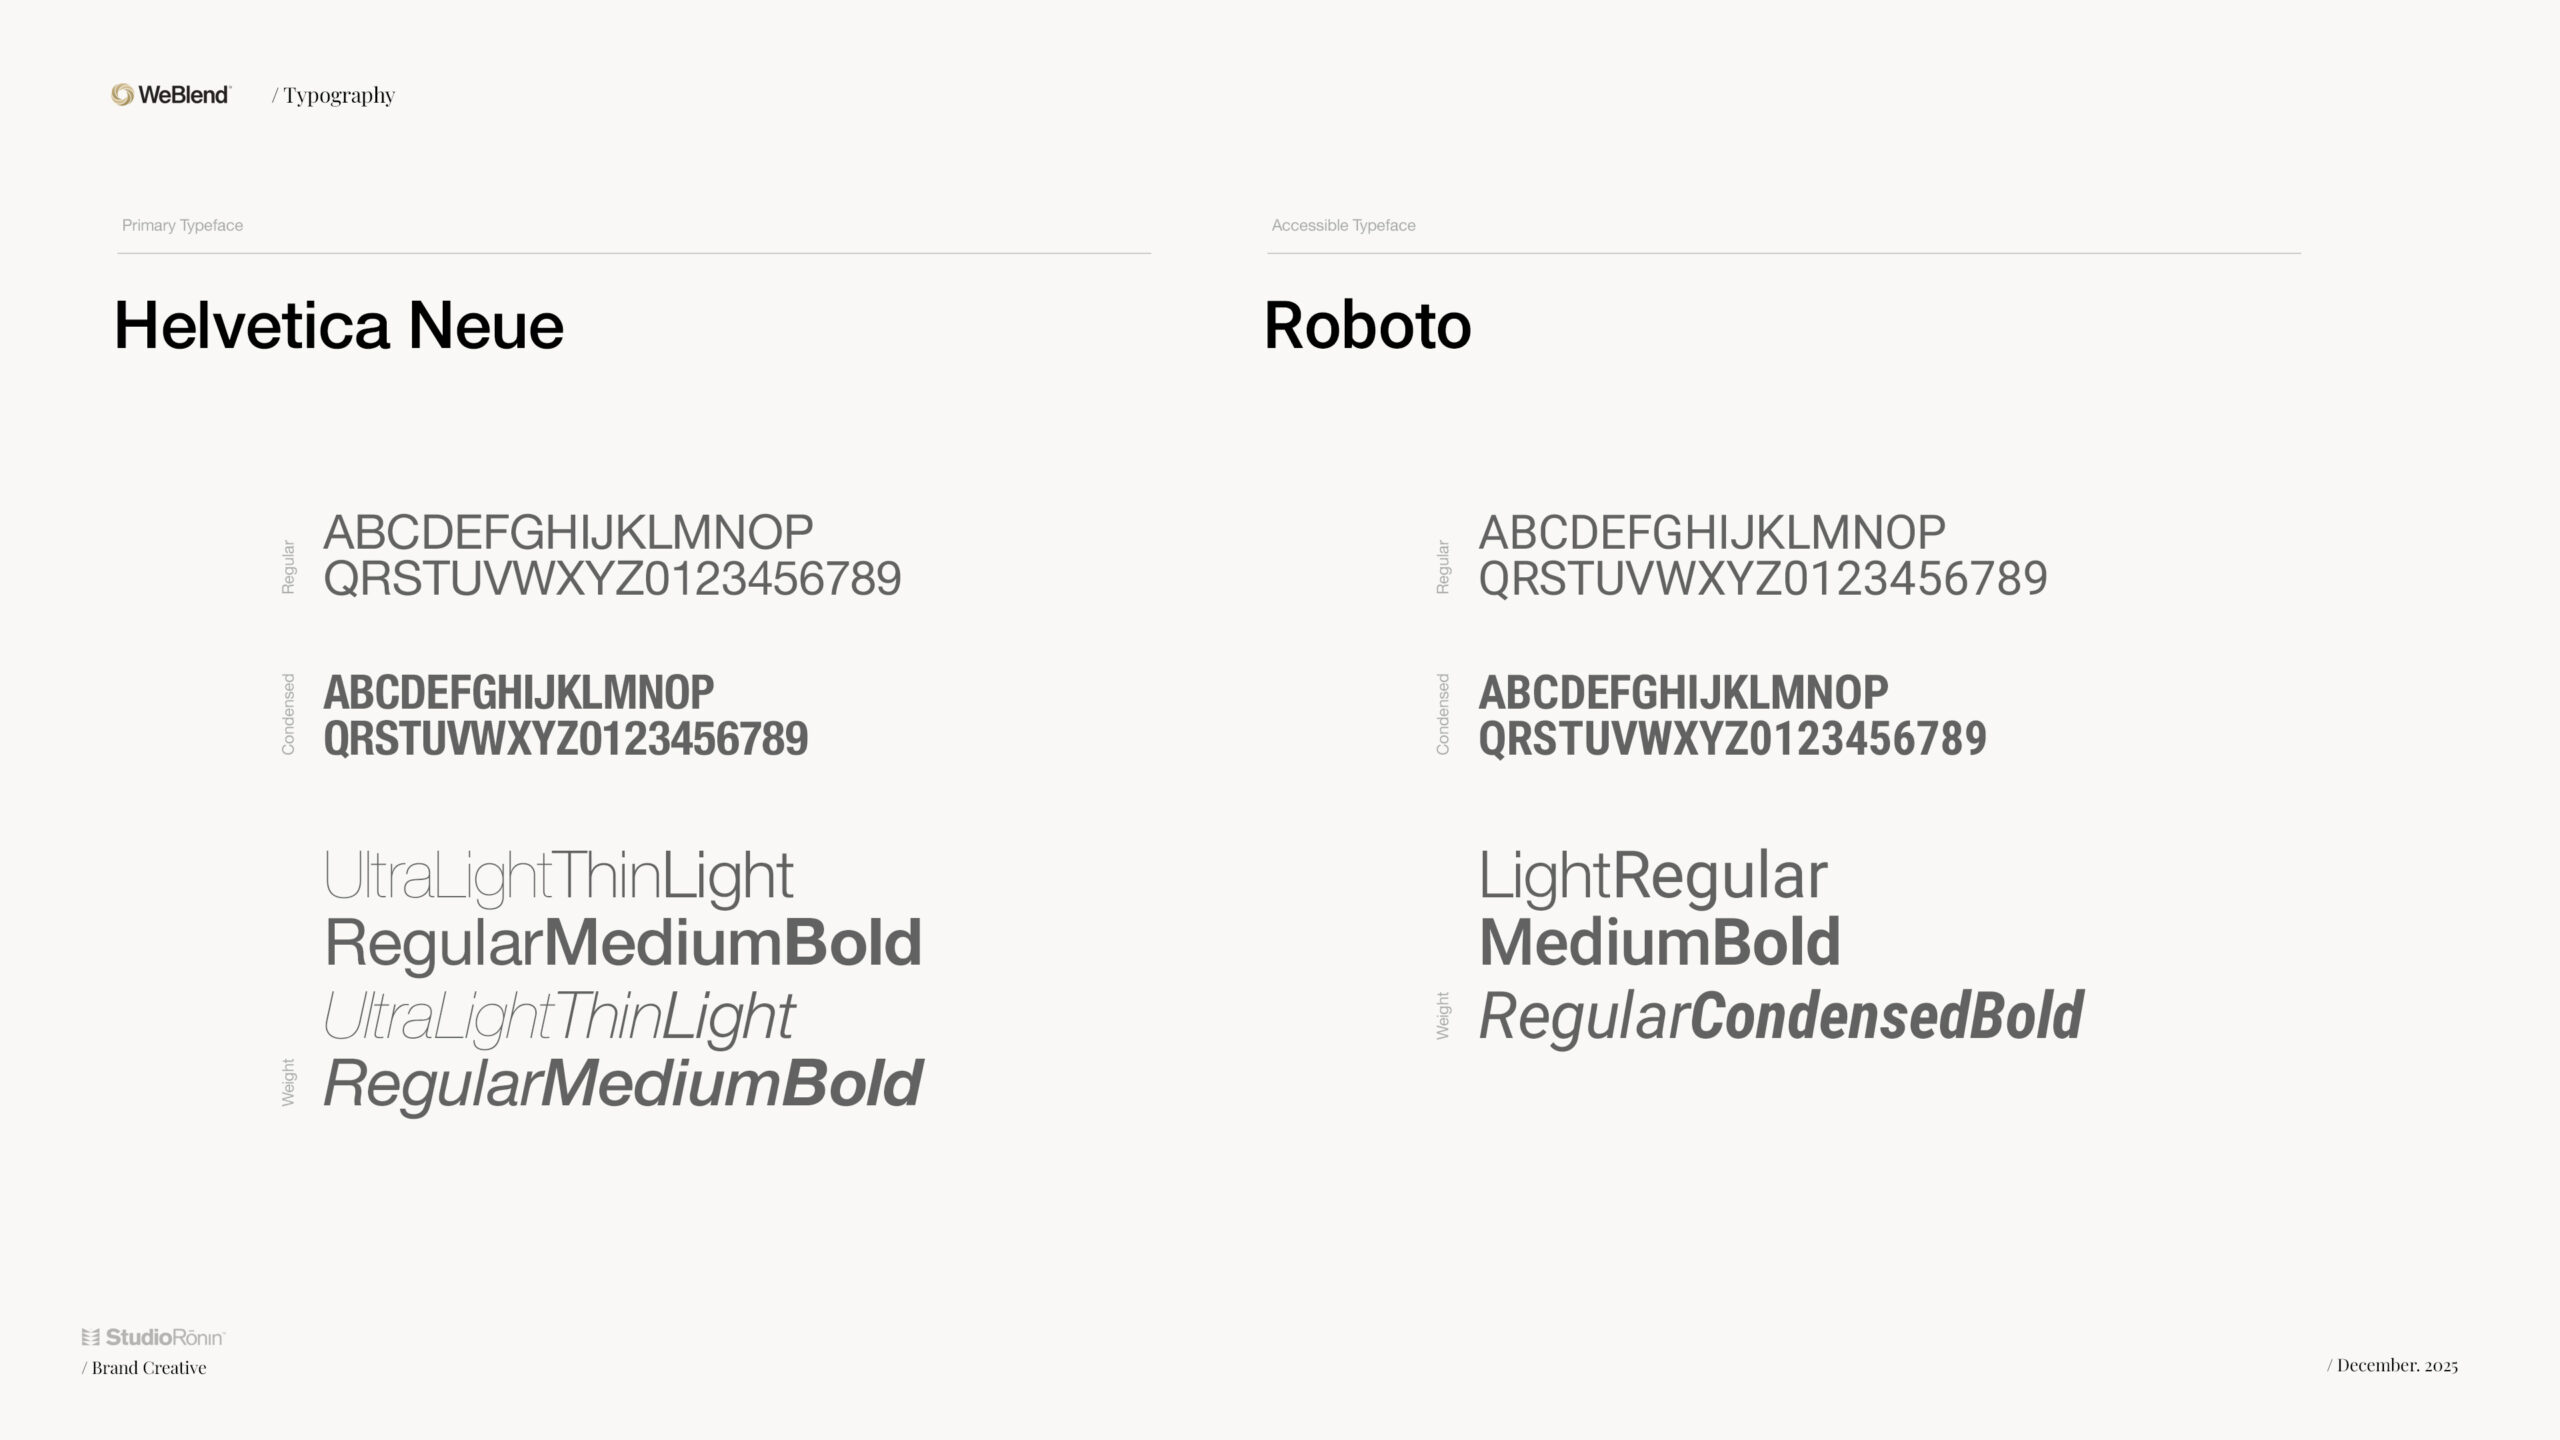Click the Helvetica Neue heading

[x=339, y=325]
